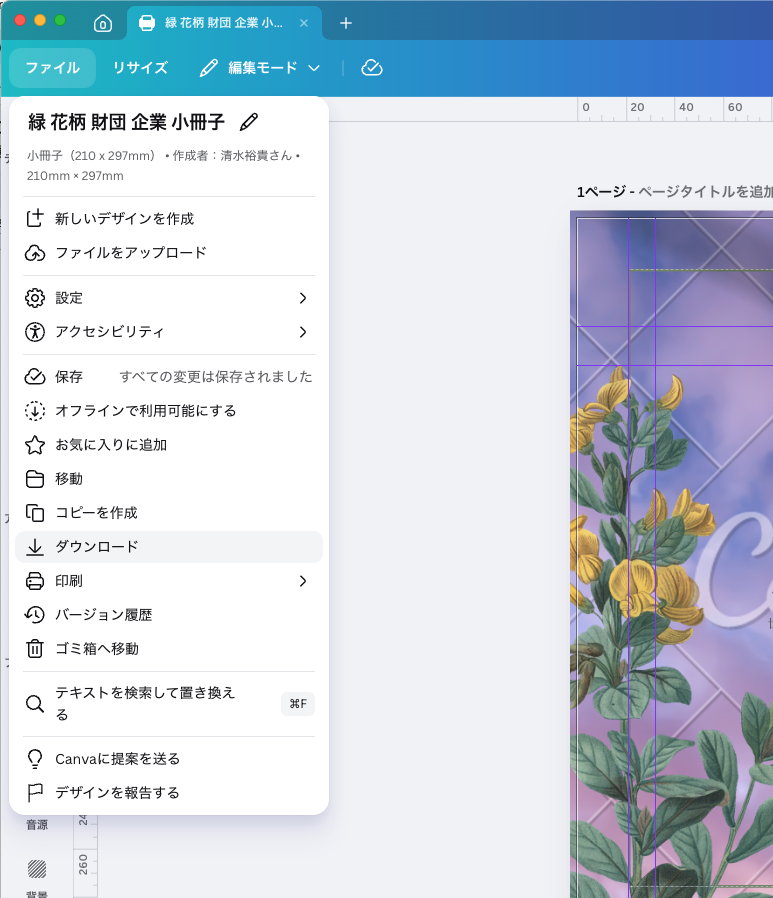Click the folder icon beside 移動
The height and width of the screenshot is (898, 773).
point(35,479)
